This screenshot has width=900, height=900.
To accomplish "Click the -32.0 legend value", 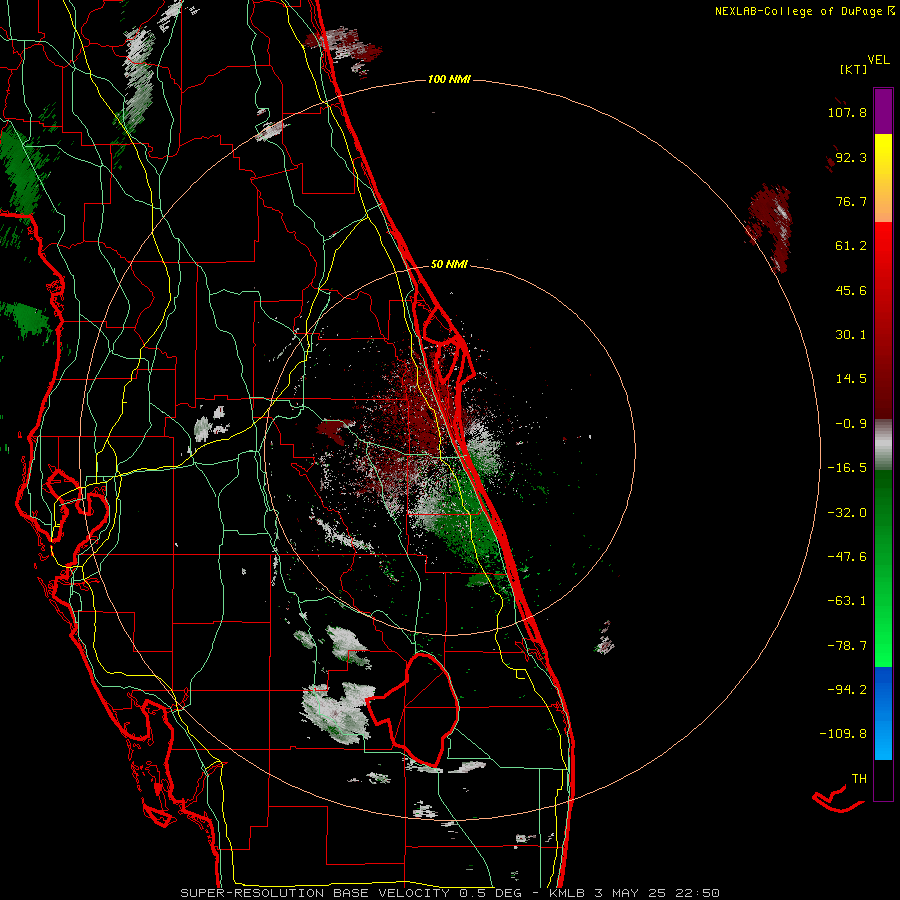I will 847,513.
